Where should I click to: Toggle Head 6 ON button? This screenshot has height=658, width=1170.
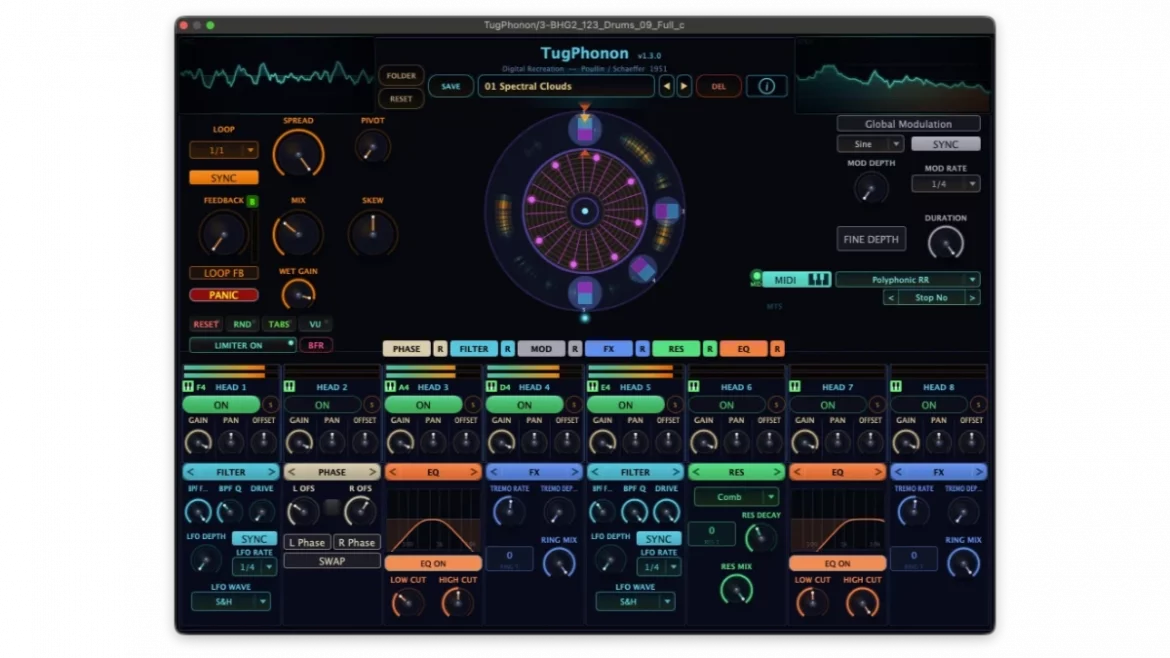tap(726, 404)
